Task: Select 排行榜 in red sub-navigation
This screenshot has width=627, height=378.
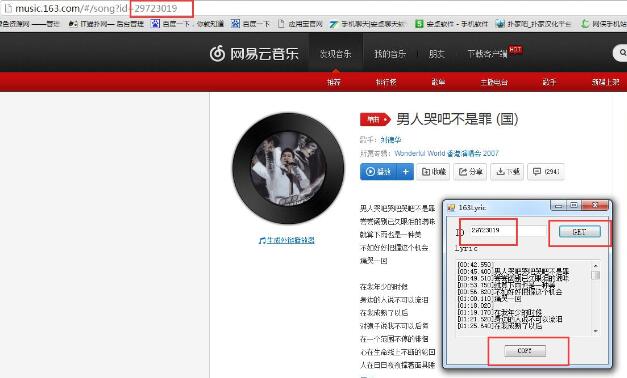Action: 386,82
